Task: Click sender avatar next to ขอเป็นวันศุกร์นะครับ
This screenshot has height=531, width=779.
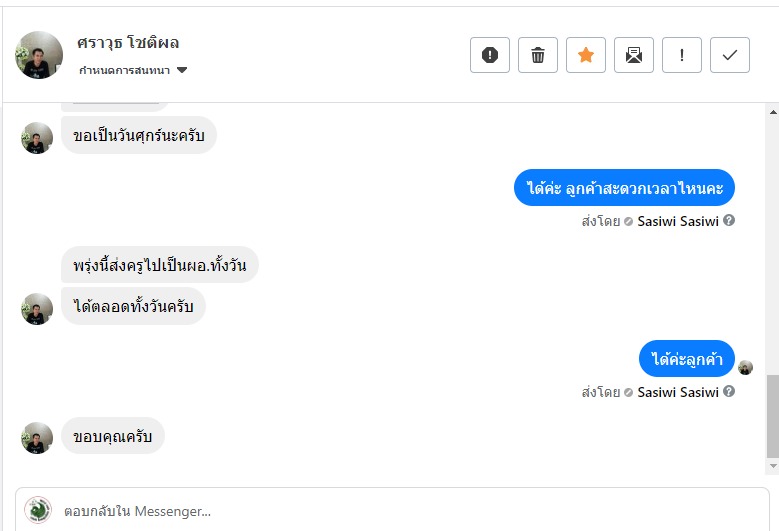Action: pyautogui.click(x=37, y=138)
